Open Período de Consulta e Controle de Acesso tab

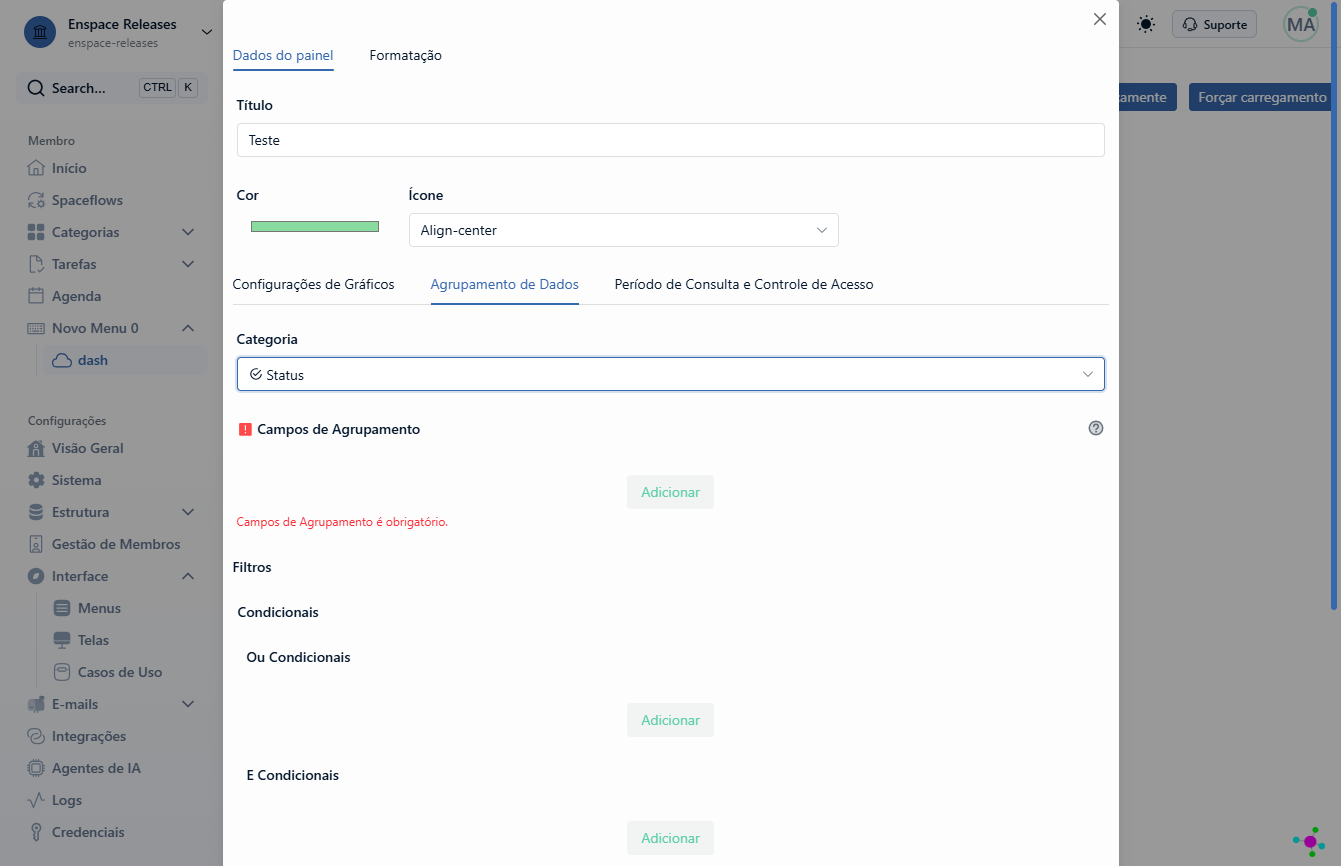(x=744, y=285)
